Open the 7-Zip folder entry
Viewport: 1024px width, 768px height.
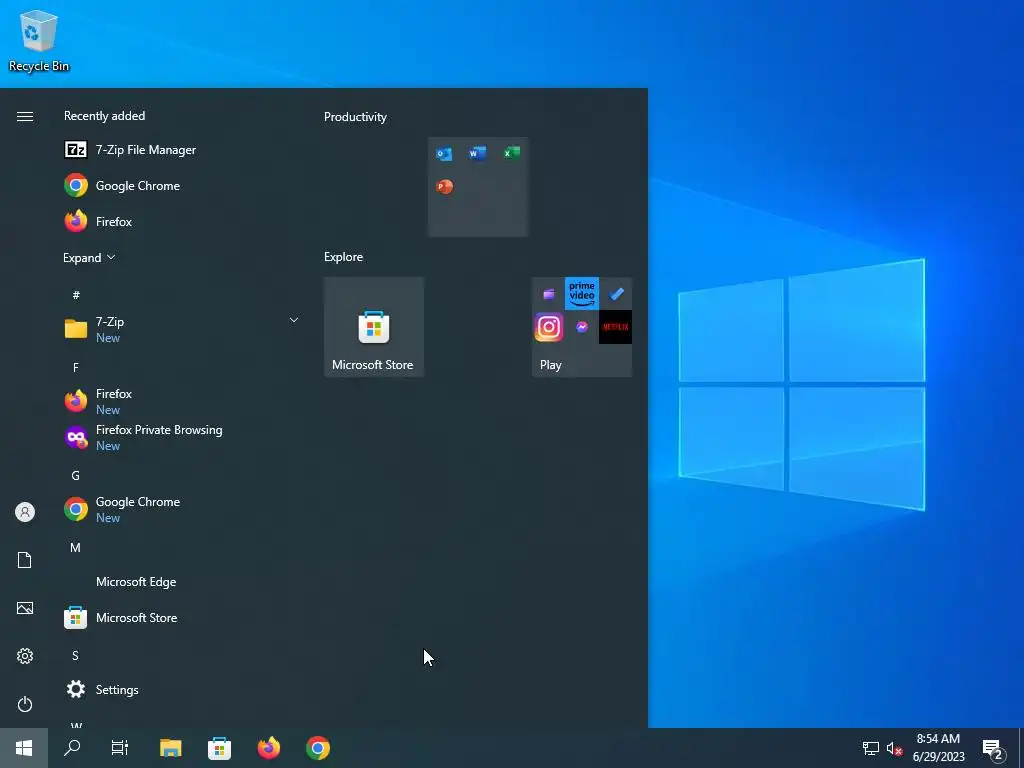180,329
